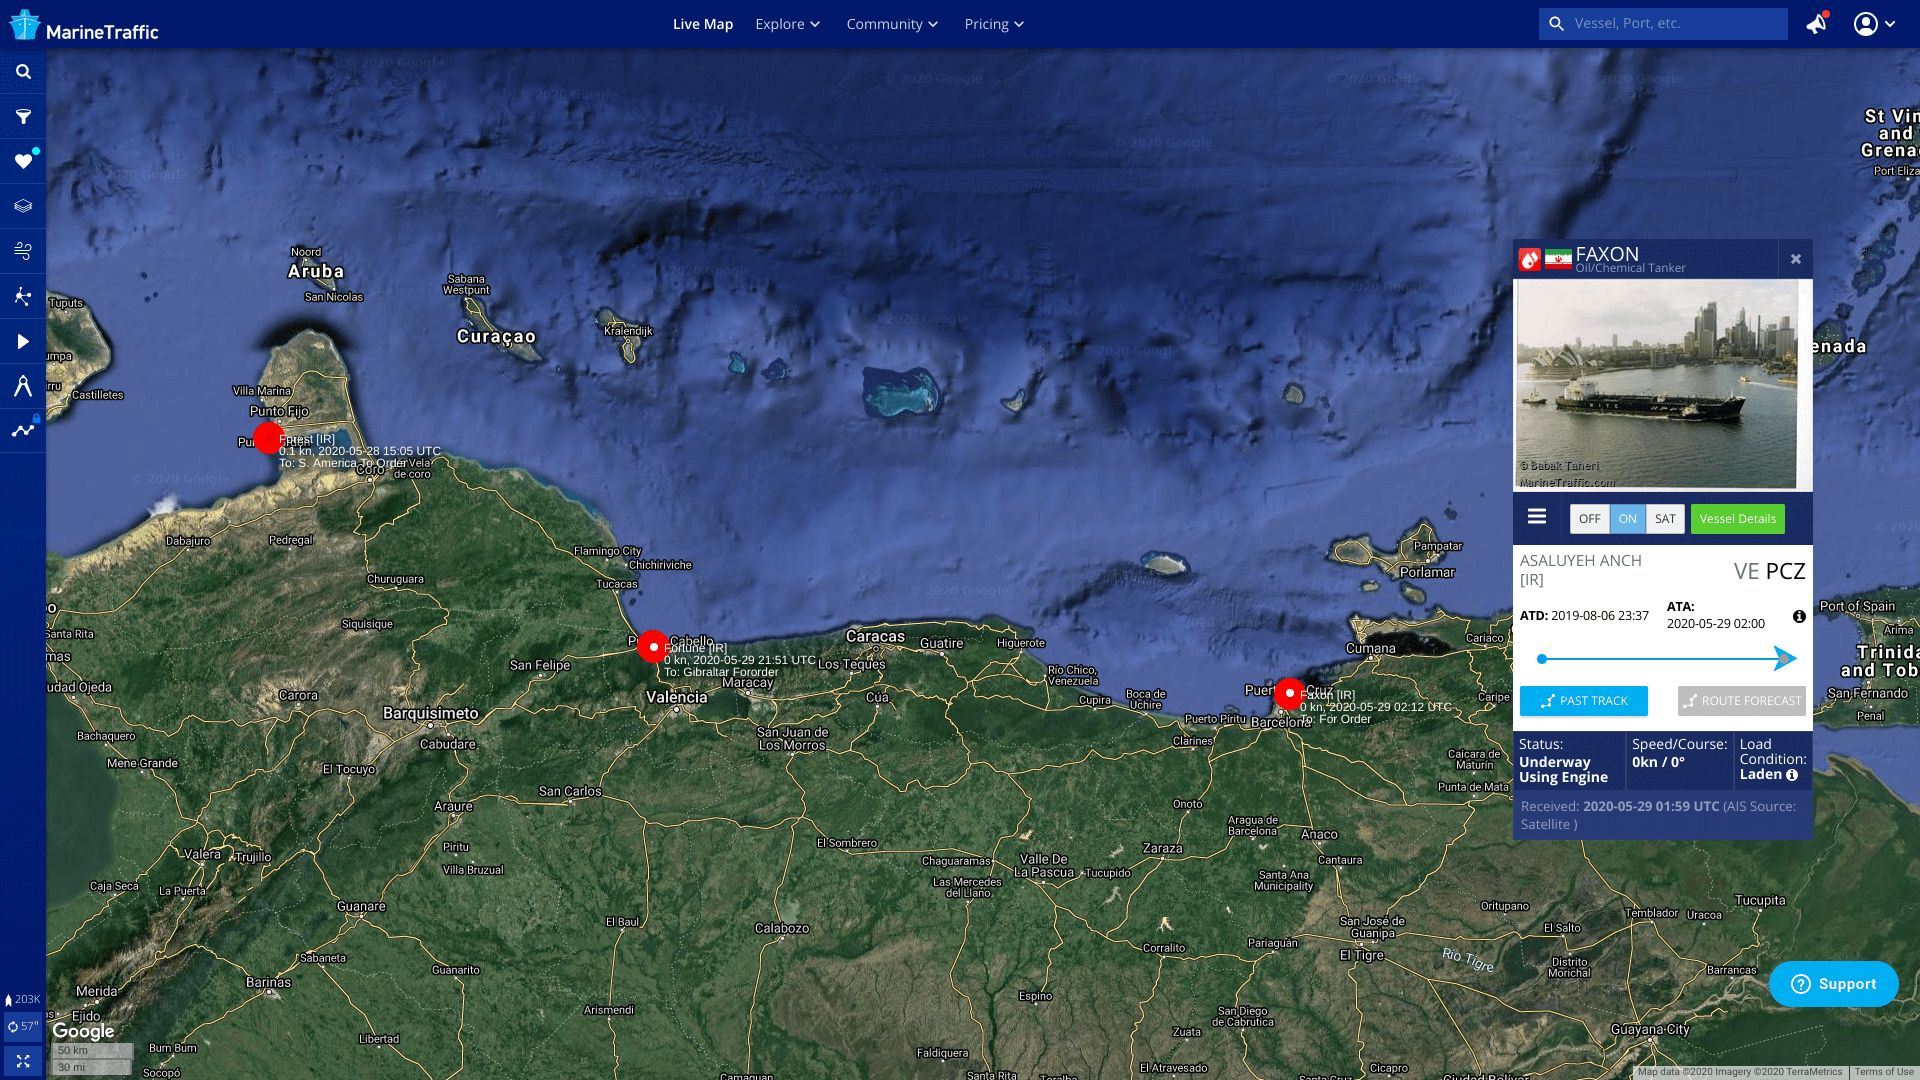Click the 50 km scale bar
This screenshot has width=1920, height=1080.
[x=92, y=1051]
